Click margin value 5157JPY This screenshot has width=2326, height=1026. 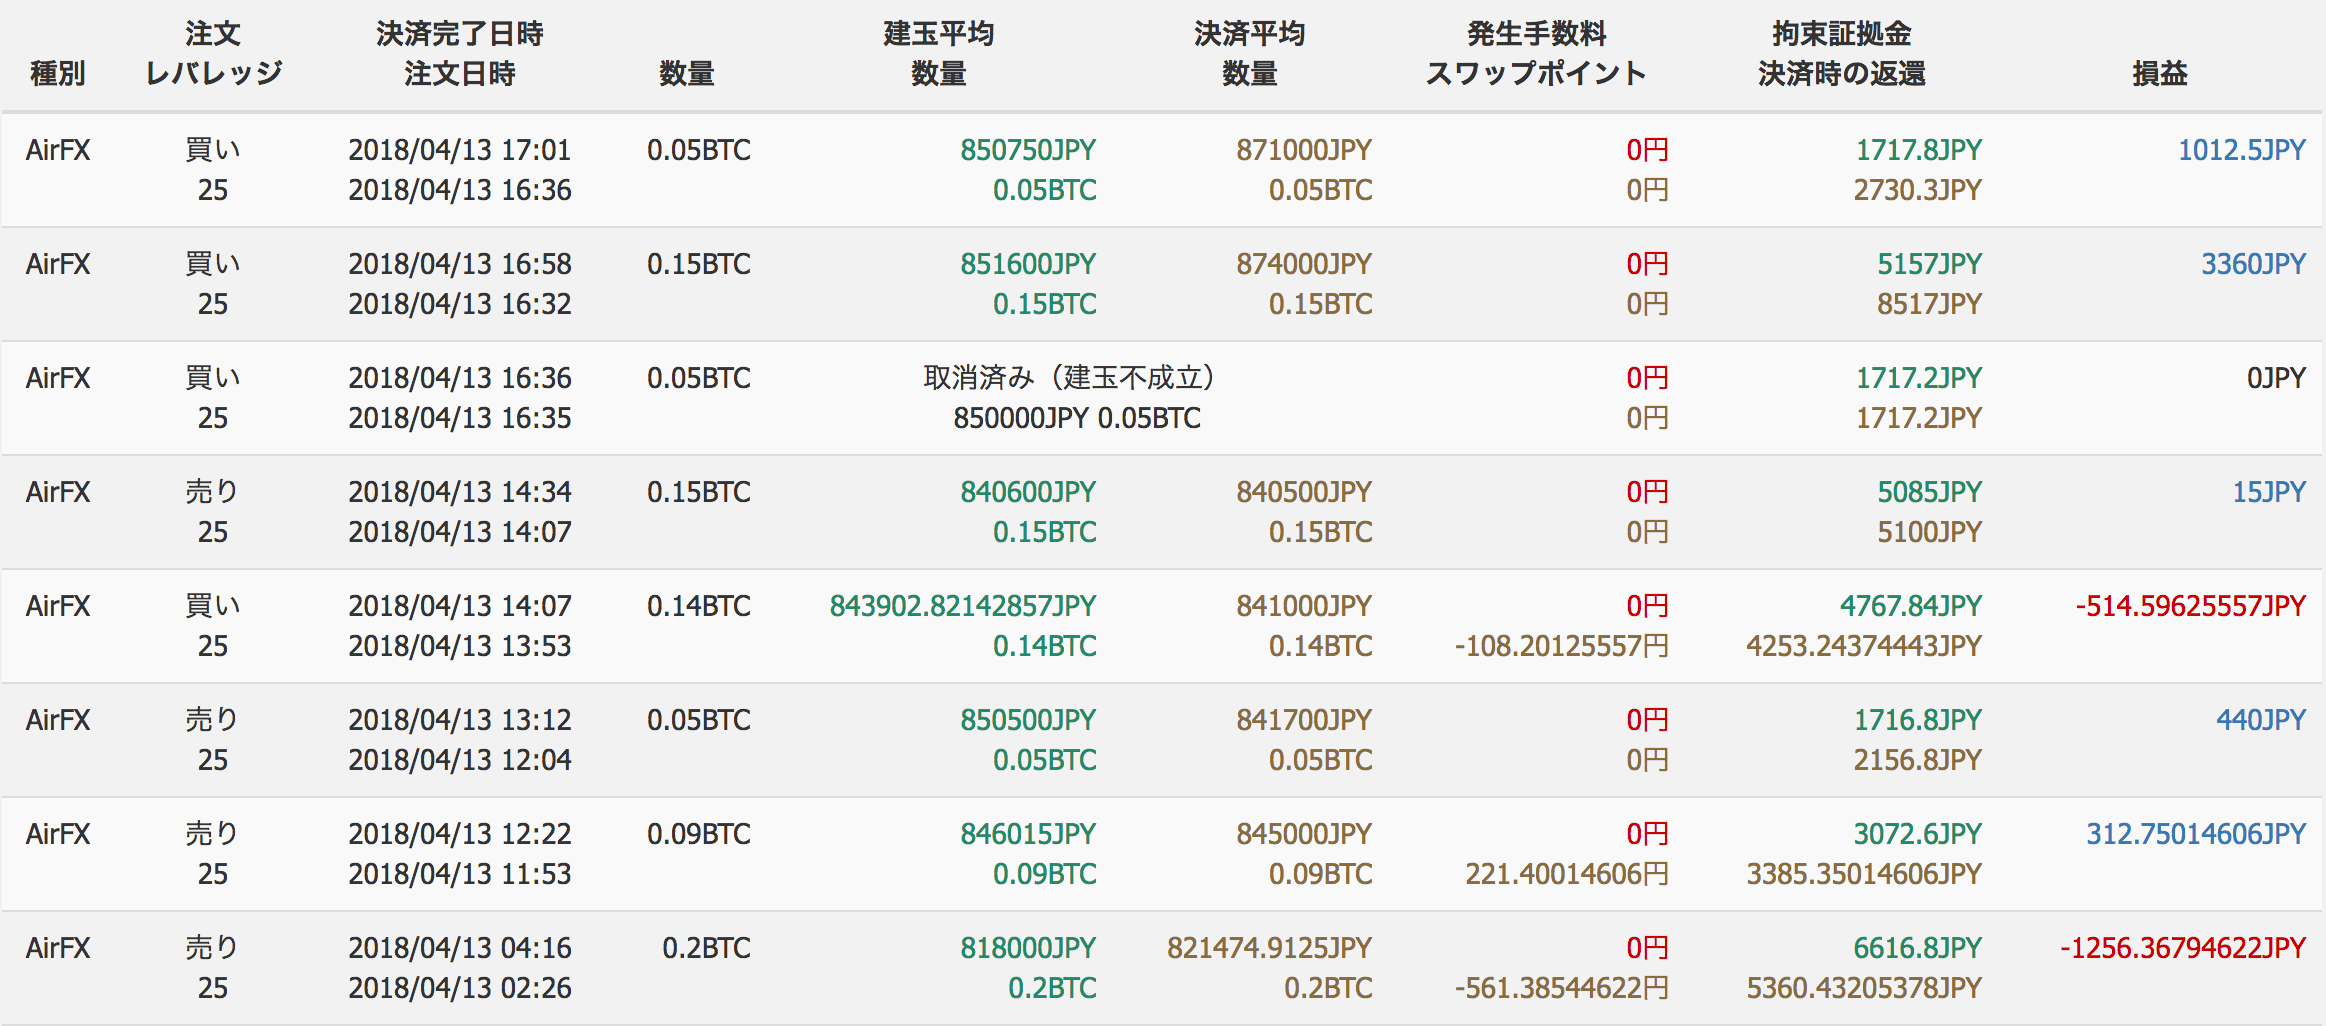[x=1929, y=264]
